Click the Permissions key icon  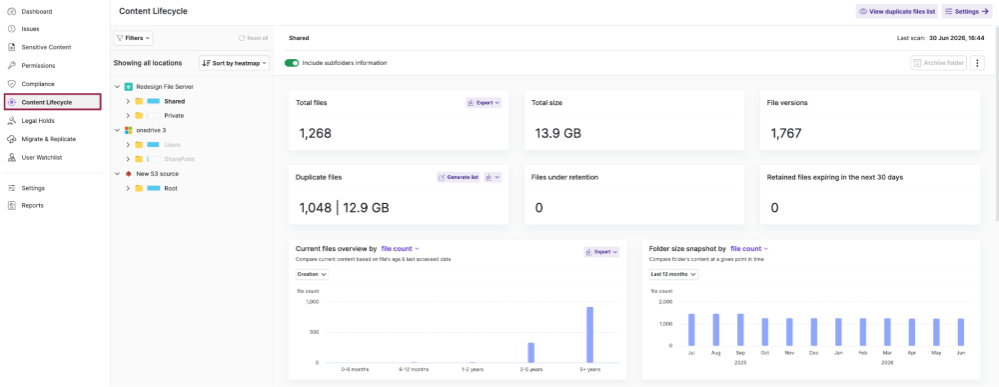(11, 65)
